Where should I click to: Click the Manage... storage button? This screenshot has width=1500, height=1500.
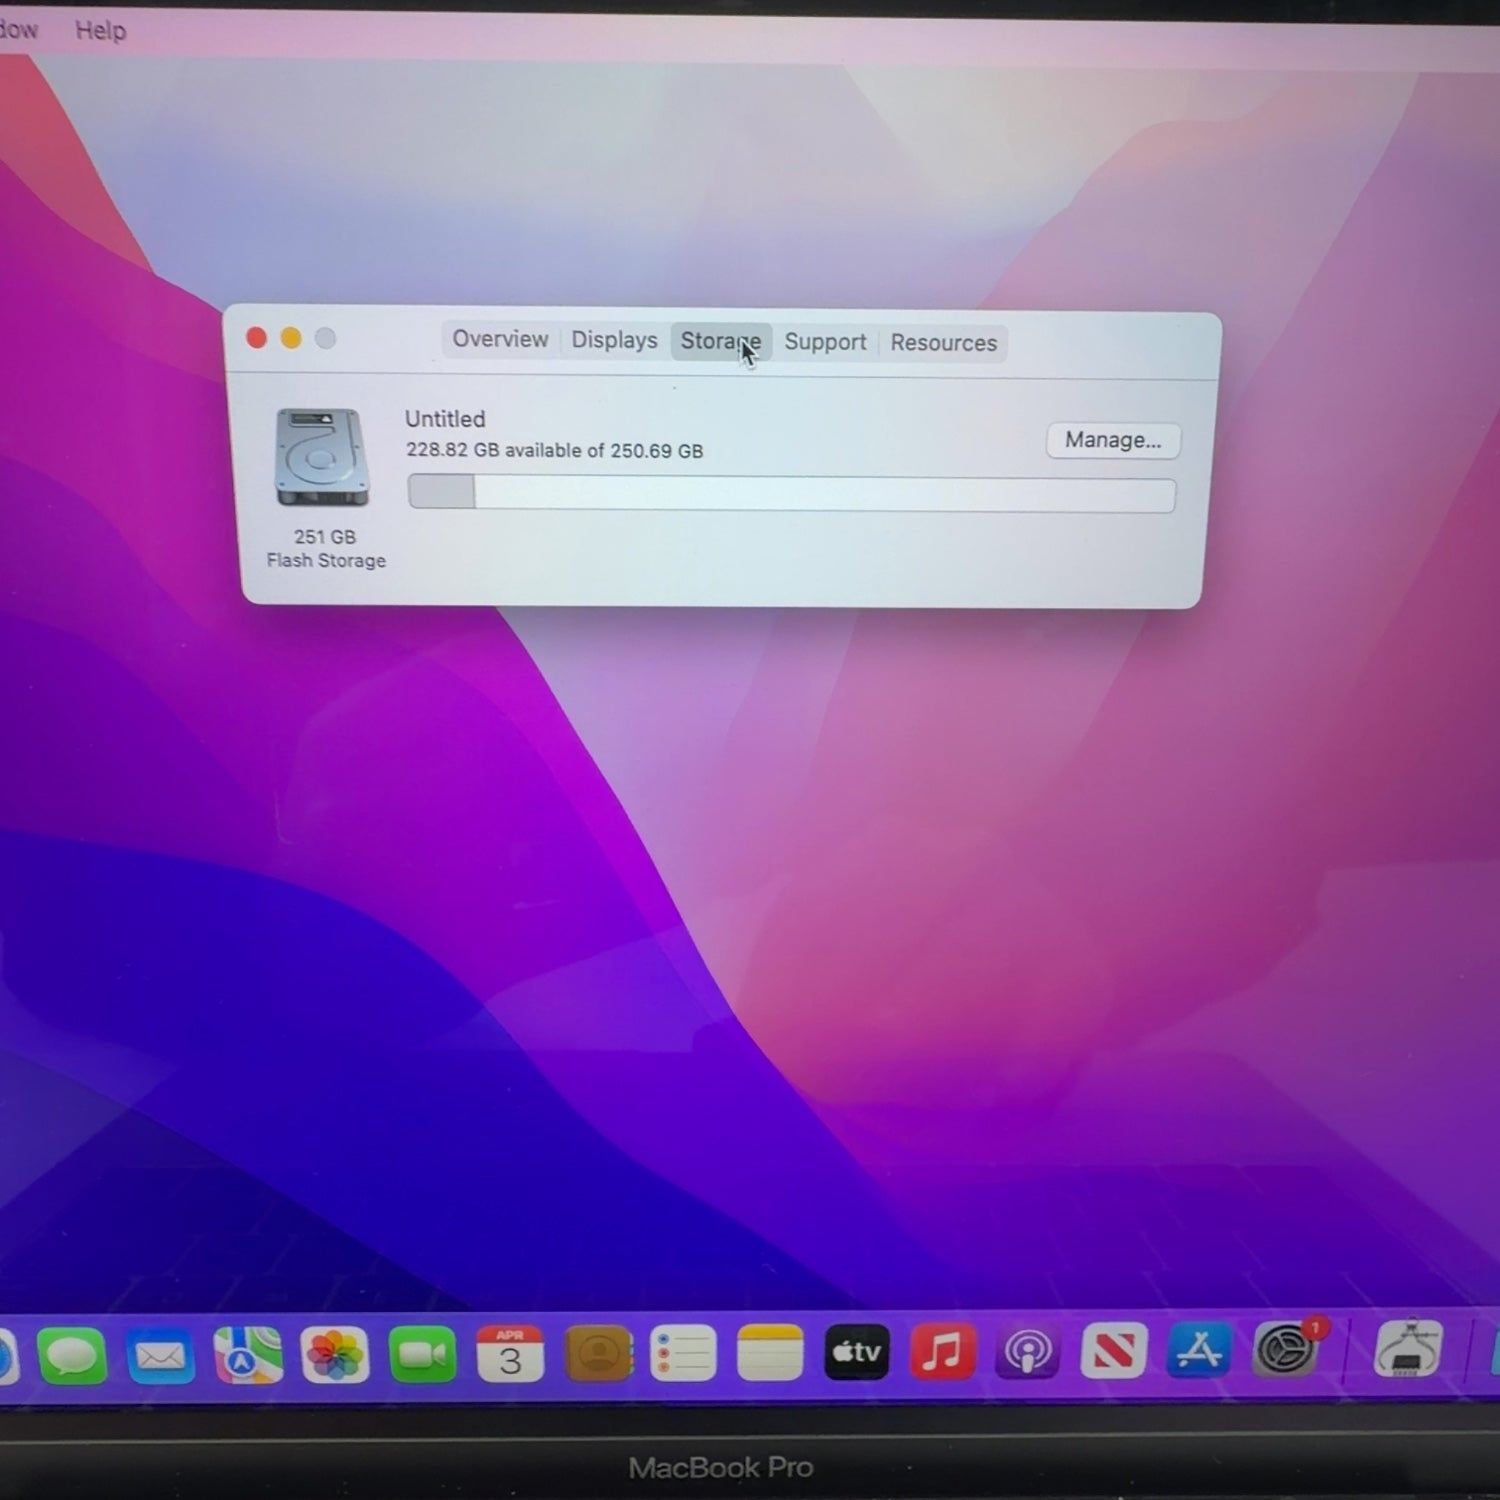coord(1113,440)
